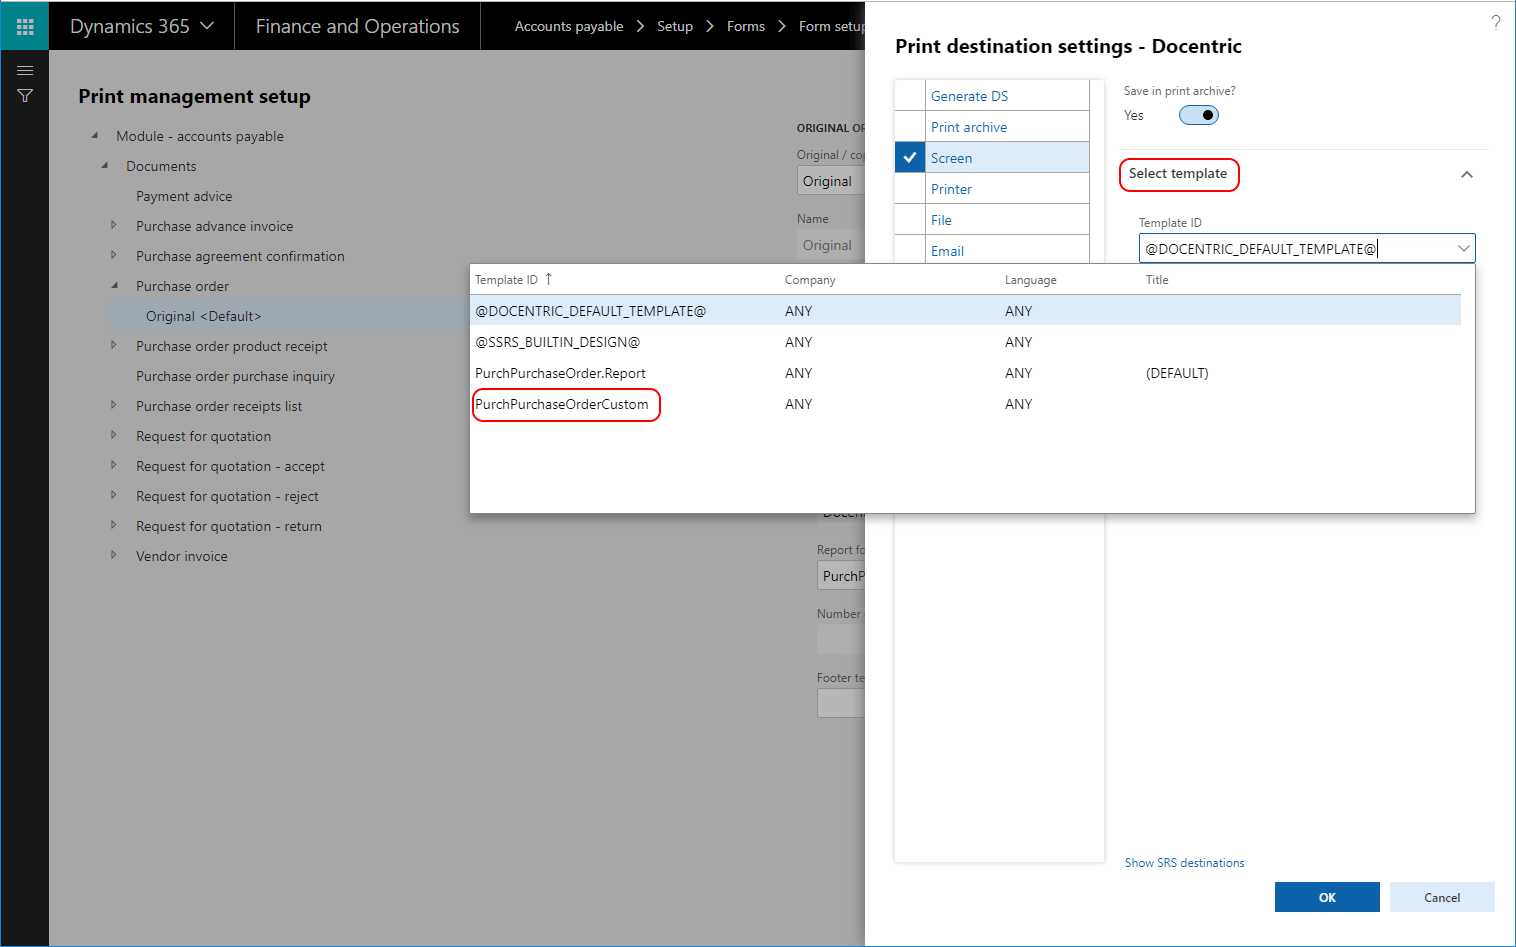
Task: Collapse the Purchase order node
Action: click(x=115, y=285)
